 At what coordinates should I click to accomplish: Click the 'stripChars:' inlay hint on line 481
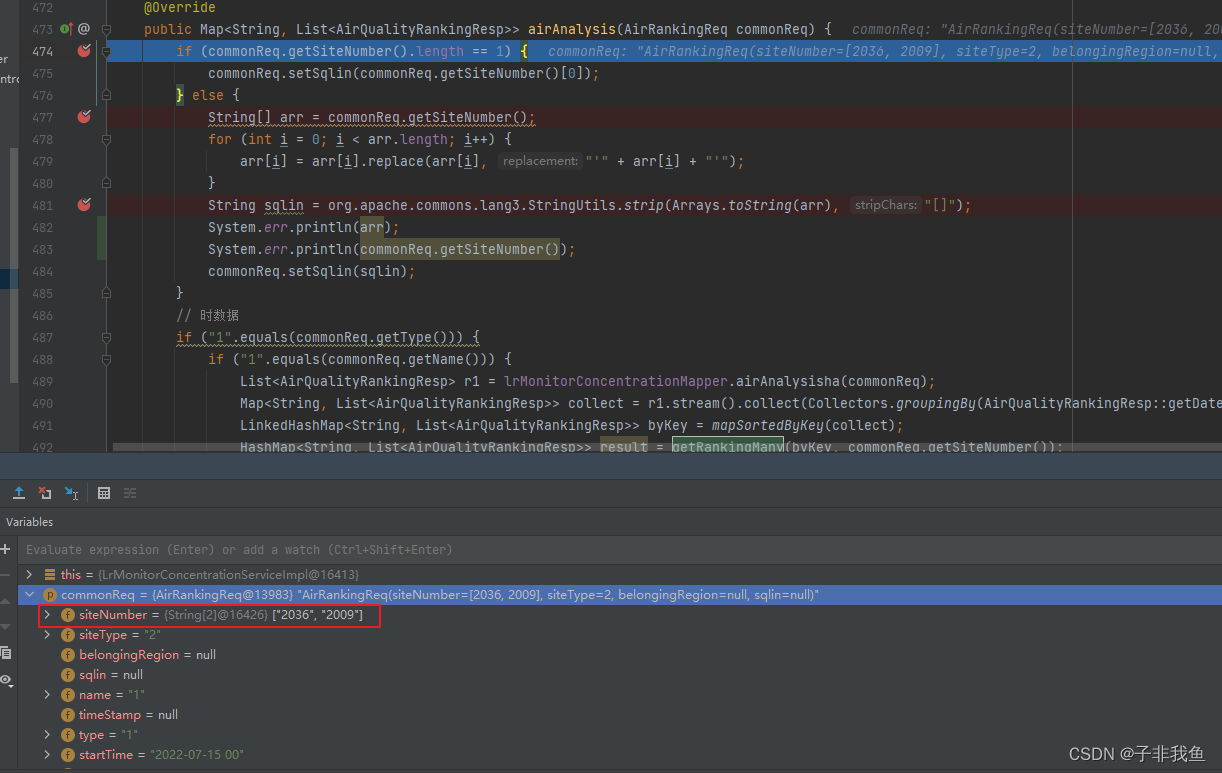[886, 205]
